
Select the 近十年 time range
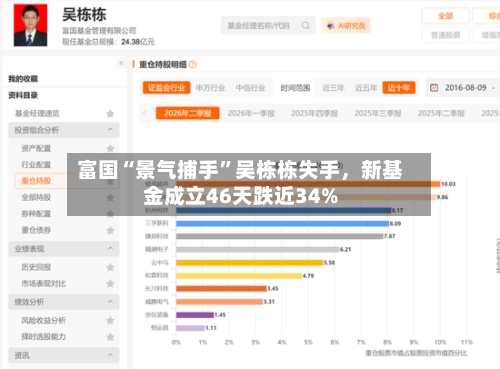tap(399, 88)
